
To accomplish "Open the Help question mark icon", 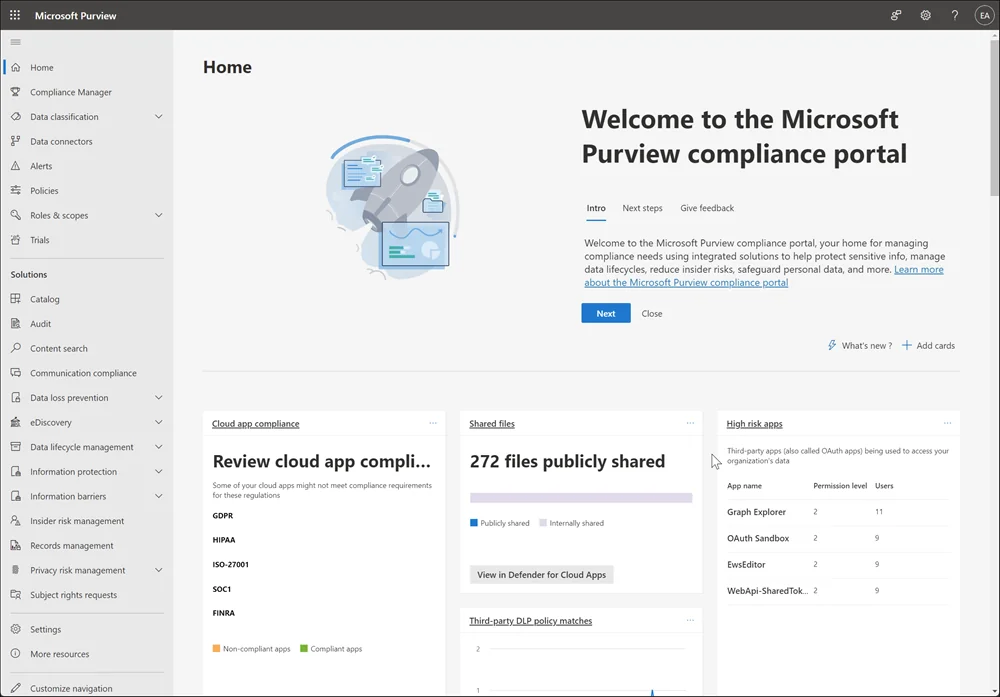I will (955, 15).
